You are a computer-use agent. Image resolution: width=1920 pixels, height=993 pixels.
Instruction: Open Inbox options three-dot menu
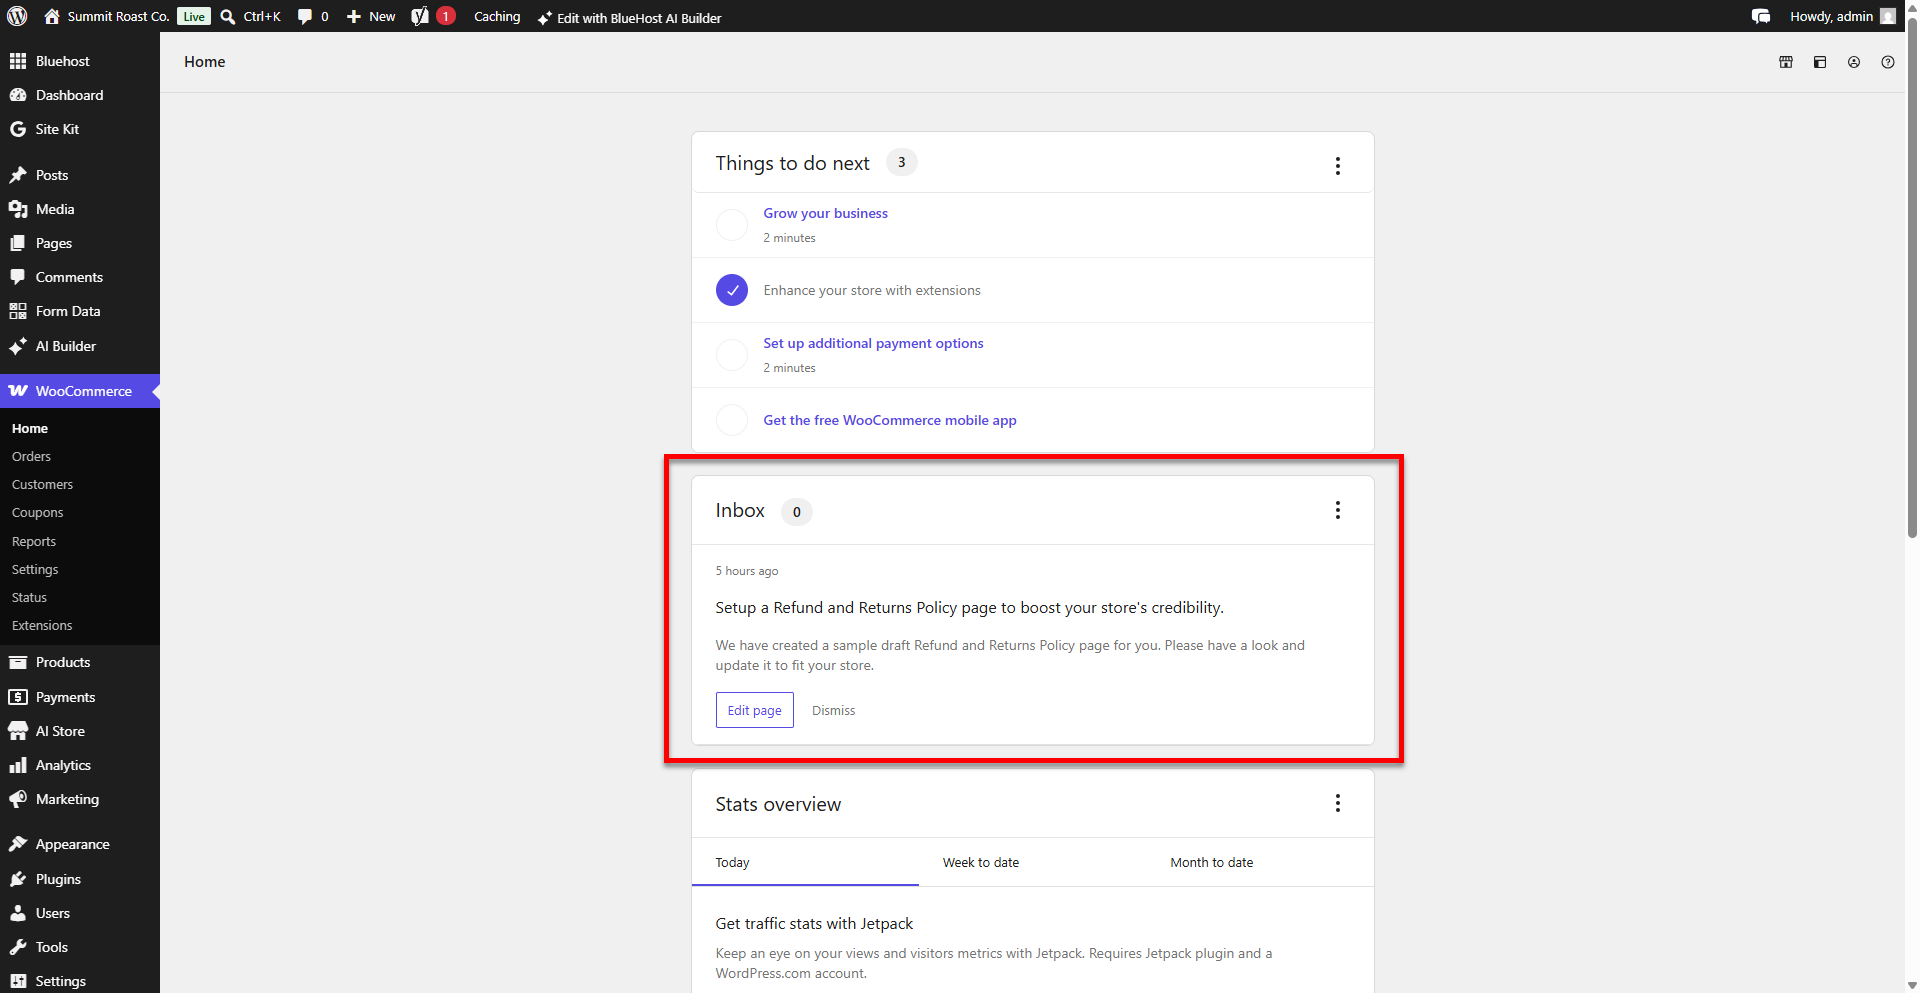tap(1337, 510)
